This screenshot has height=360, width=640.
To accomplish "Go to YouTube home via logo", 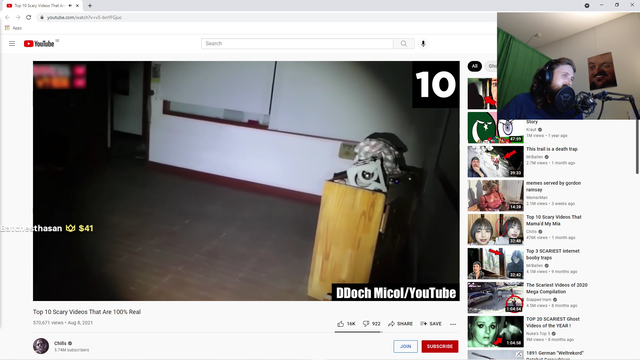I will [39, 44].
